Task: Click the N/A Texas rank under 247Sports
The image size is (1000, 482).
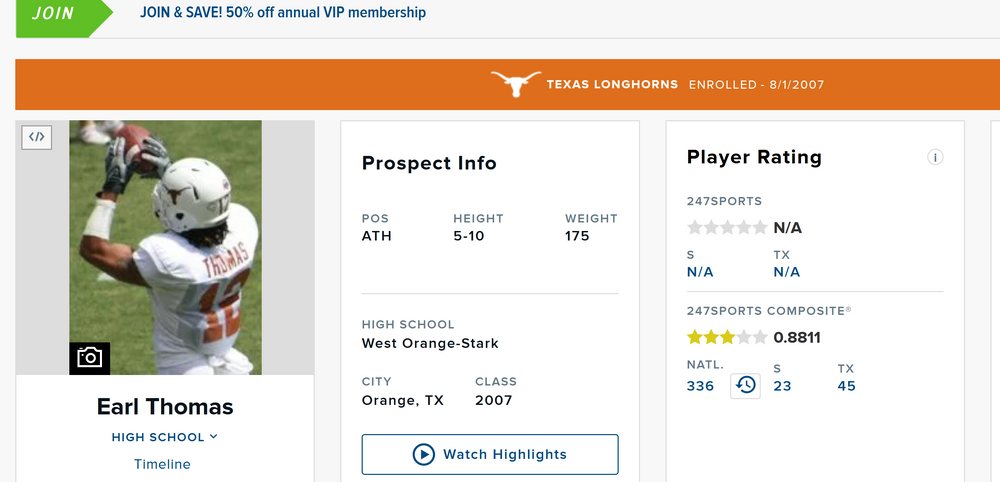Action: (787, 272)
